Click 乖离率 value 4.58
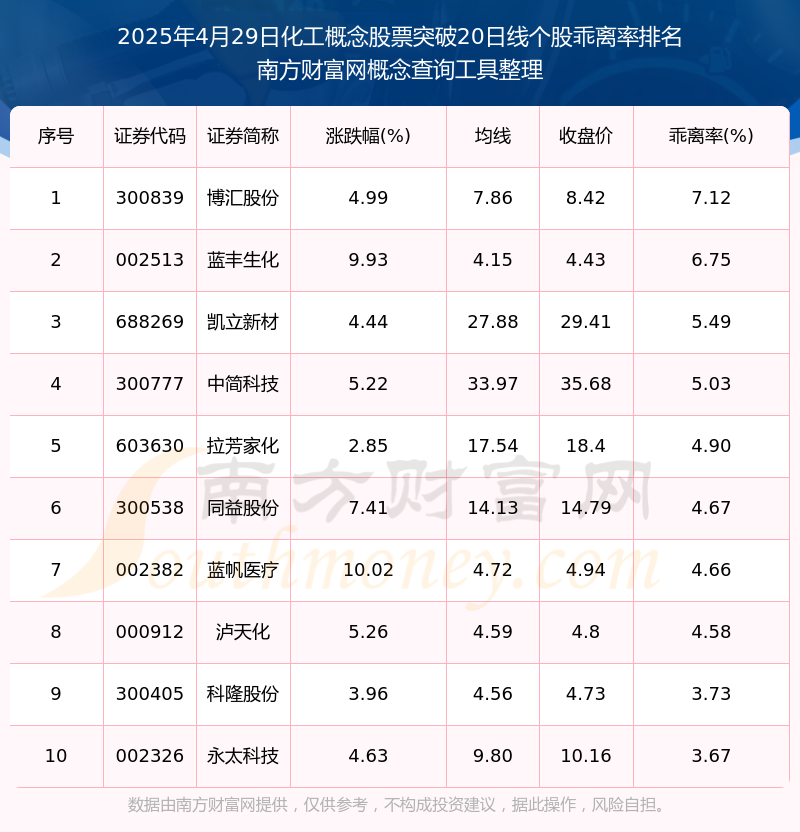The width and height of the screenshot is (800, 832). (x=711, y=632)
